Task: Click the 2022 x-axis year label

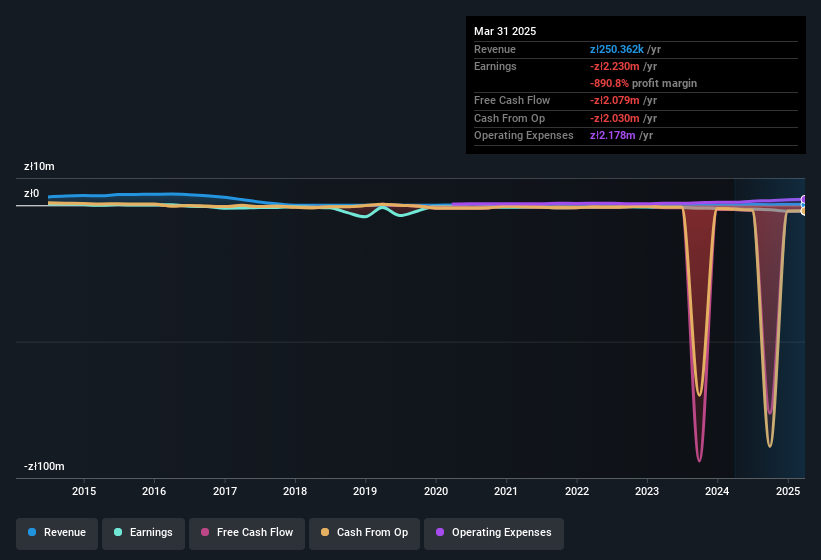Action: [576, 491]
